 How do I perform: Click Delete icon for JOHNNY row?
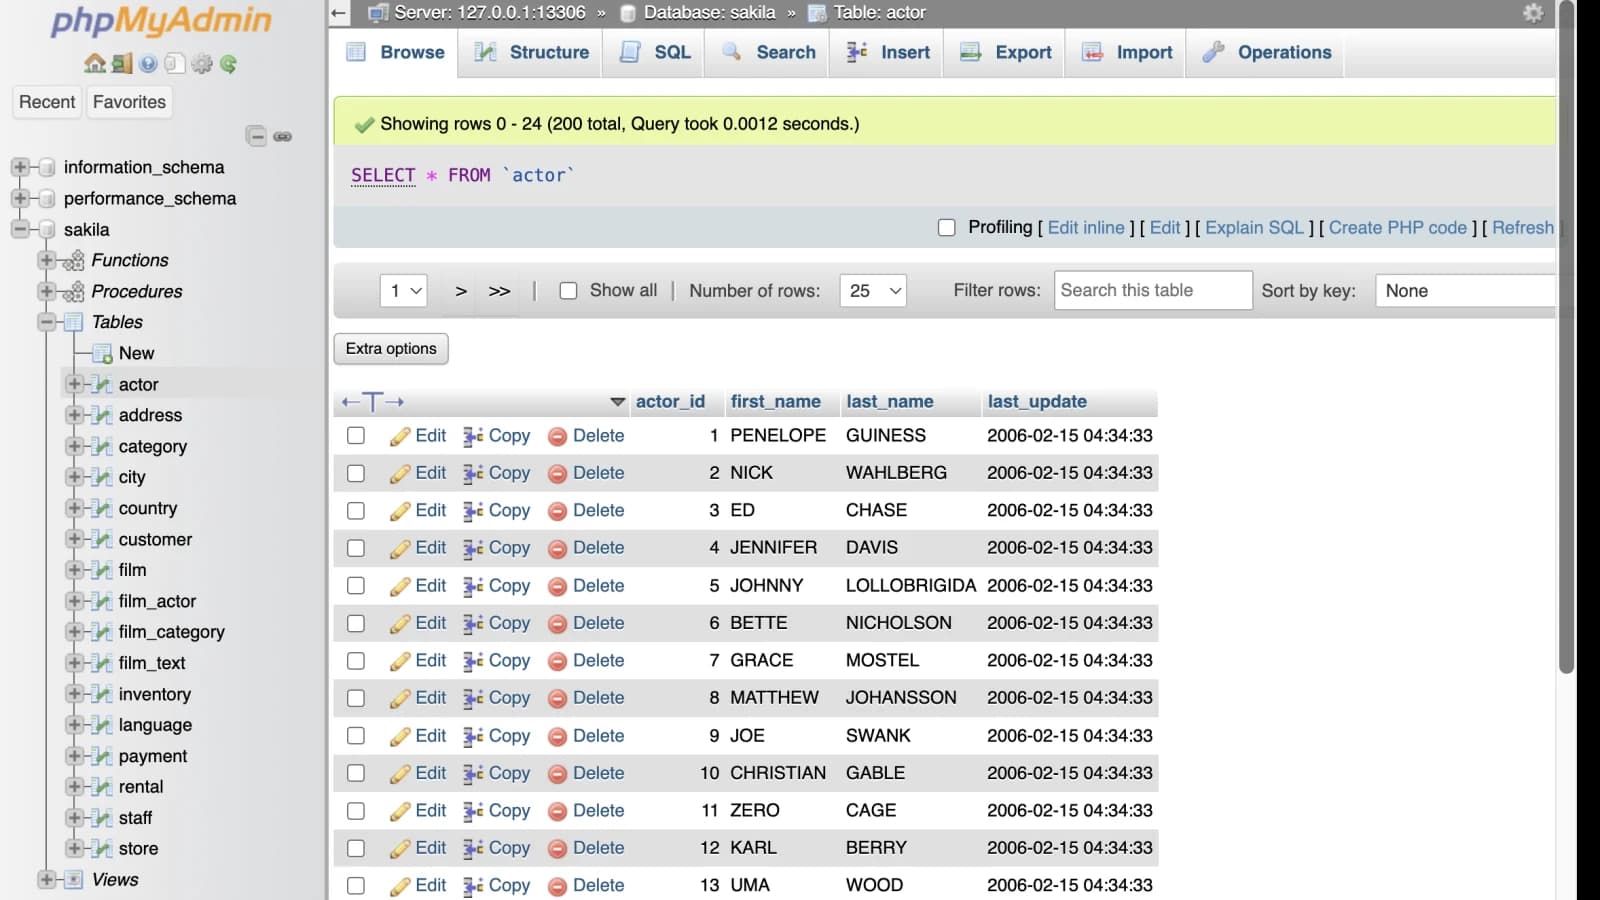pyautogui.click(x=558, y=586)
